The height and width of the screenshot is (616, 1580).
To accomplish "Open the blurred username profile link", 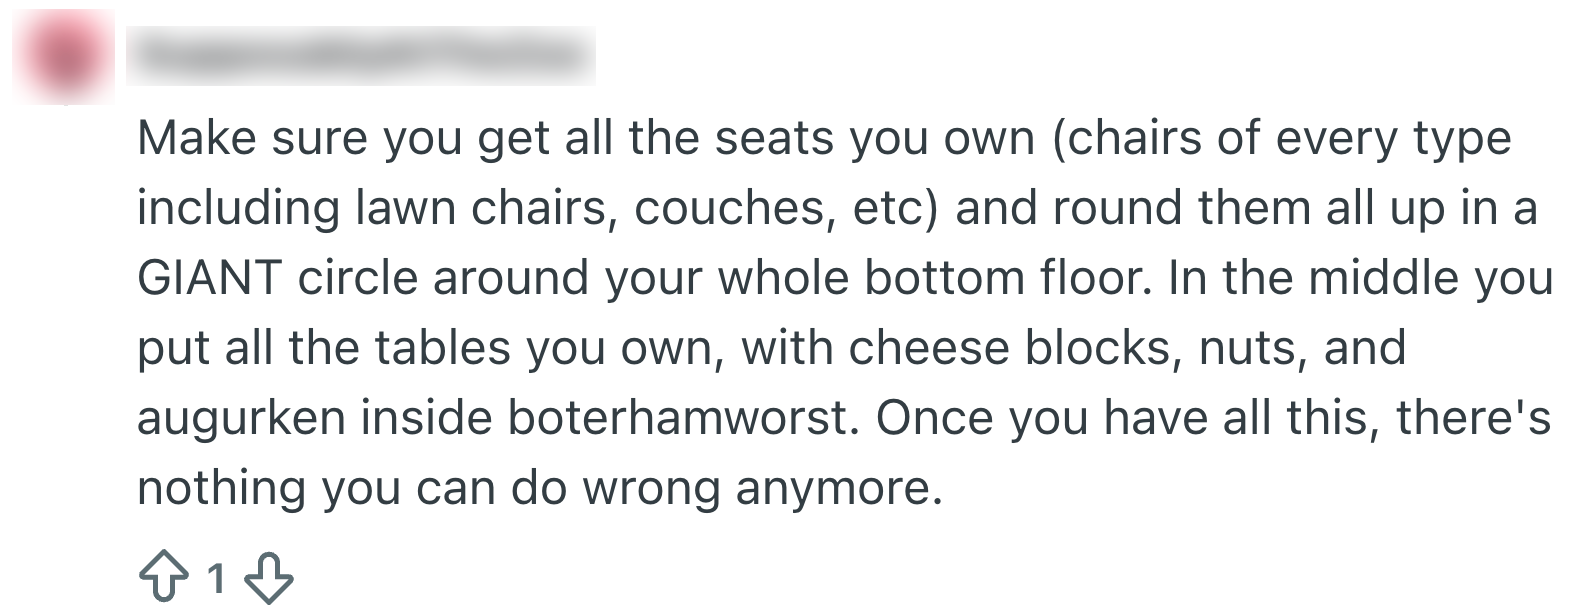I will click(x=365, y=56).
